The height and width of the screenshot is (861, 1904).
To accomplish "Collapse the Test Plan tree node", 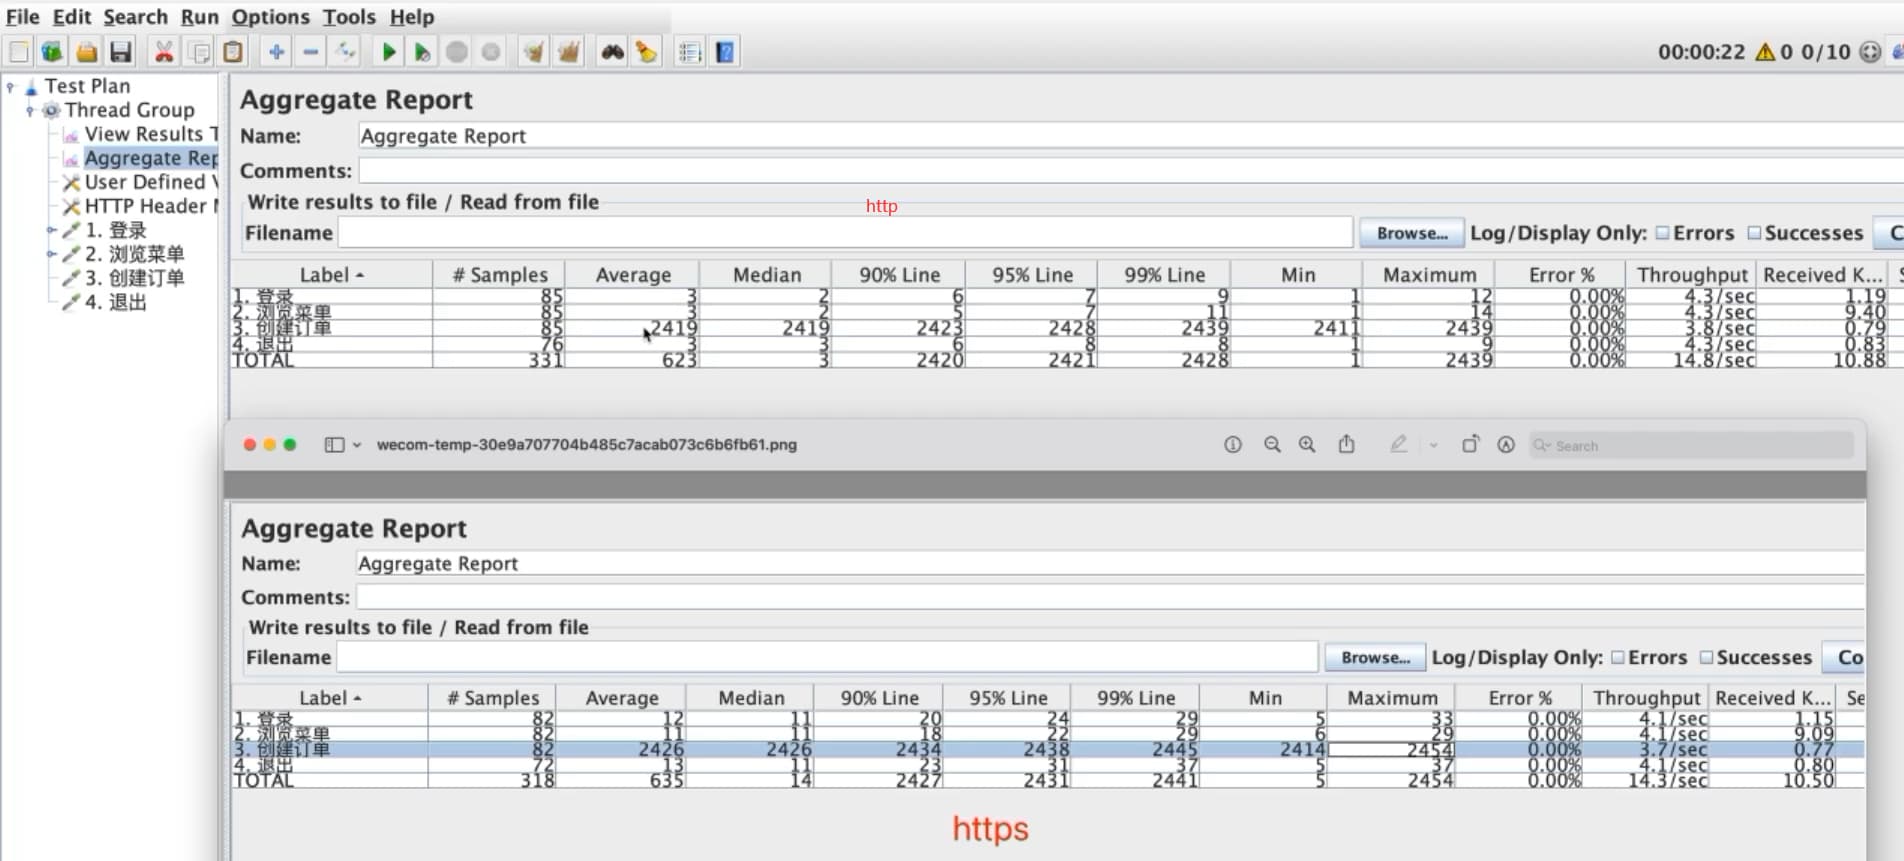I will [x=11, y=87].
